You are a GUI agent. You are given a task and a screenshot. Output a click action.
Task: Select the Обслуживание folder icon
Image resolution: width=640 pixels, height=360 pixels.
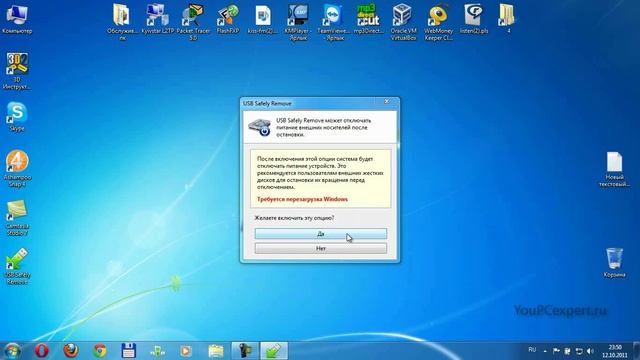pos(122,22)
